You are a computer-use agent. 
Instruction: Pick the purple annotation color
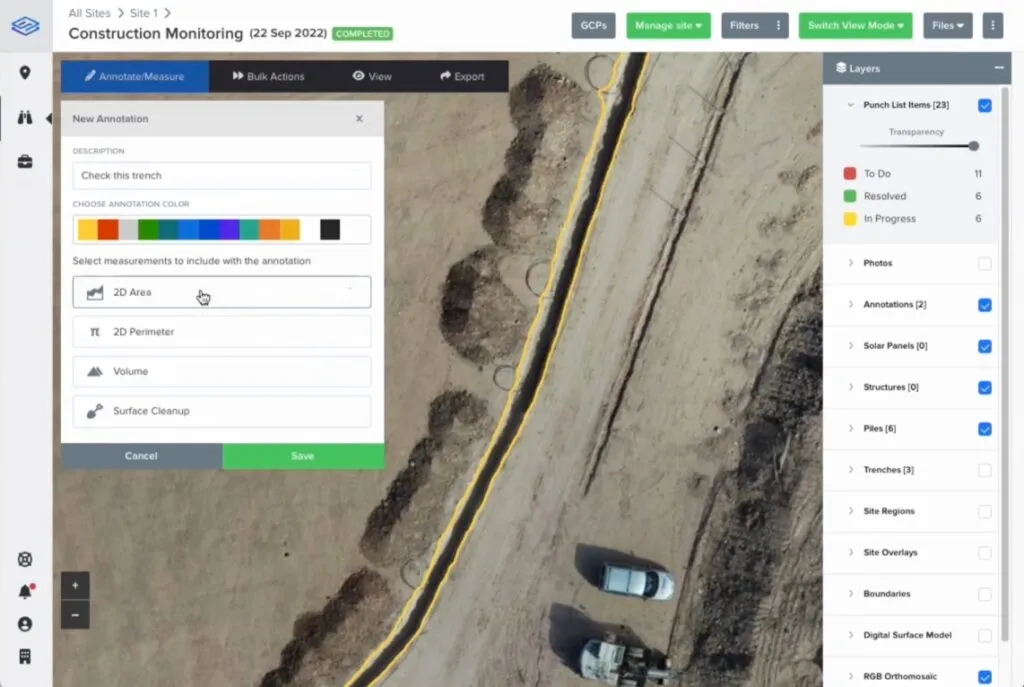coord(229,229)
